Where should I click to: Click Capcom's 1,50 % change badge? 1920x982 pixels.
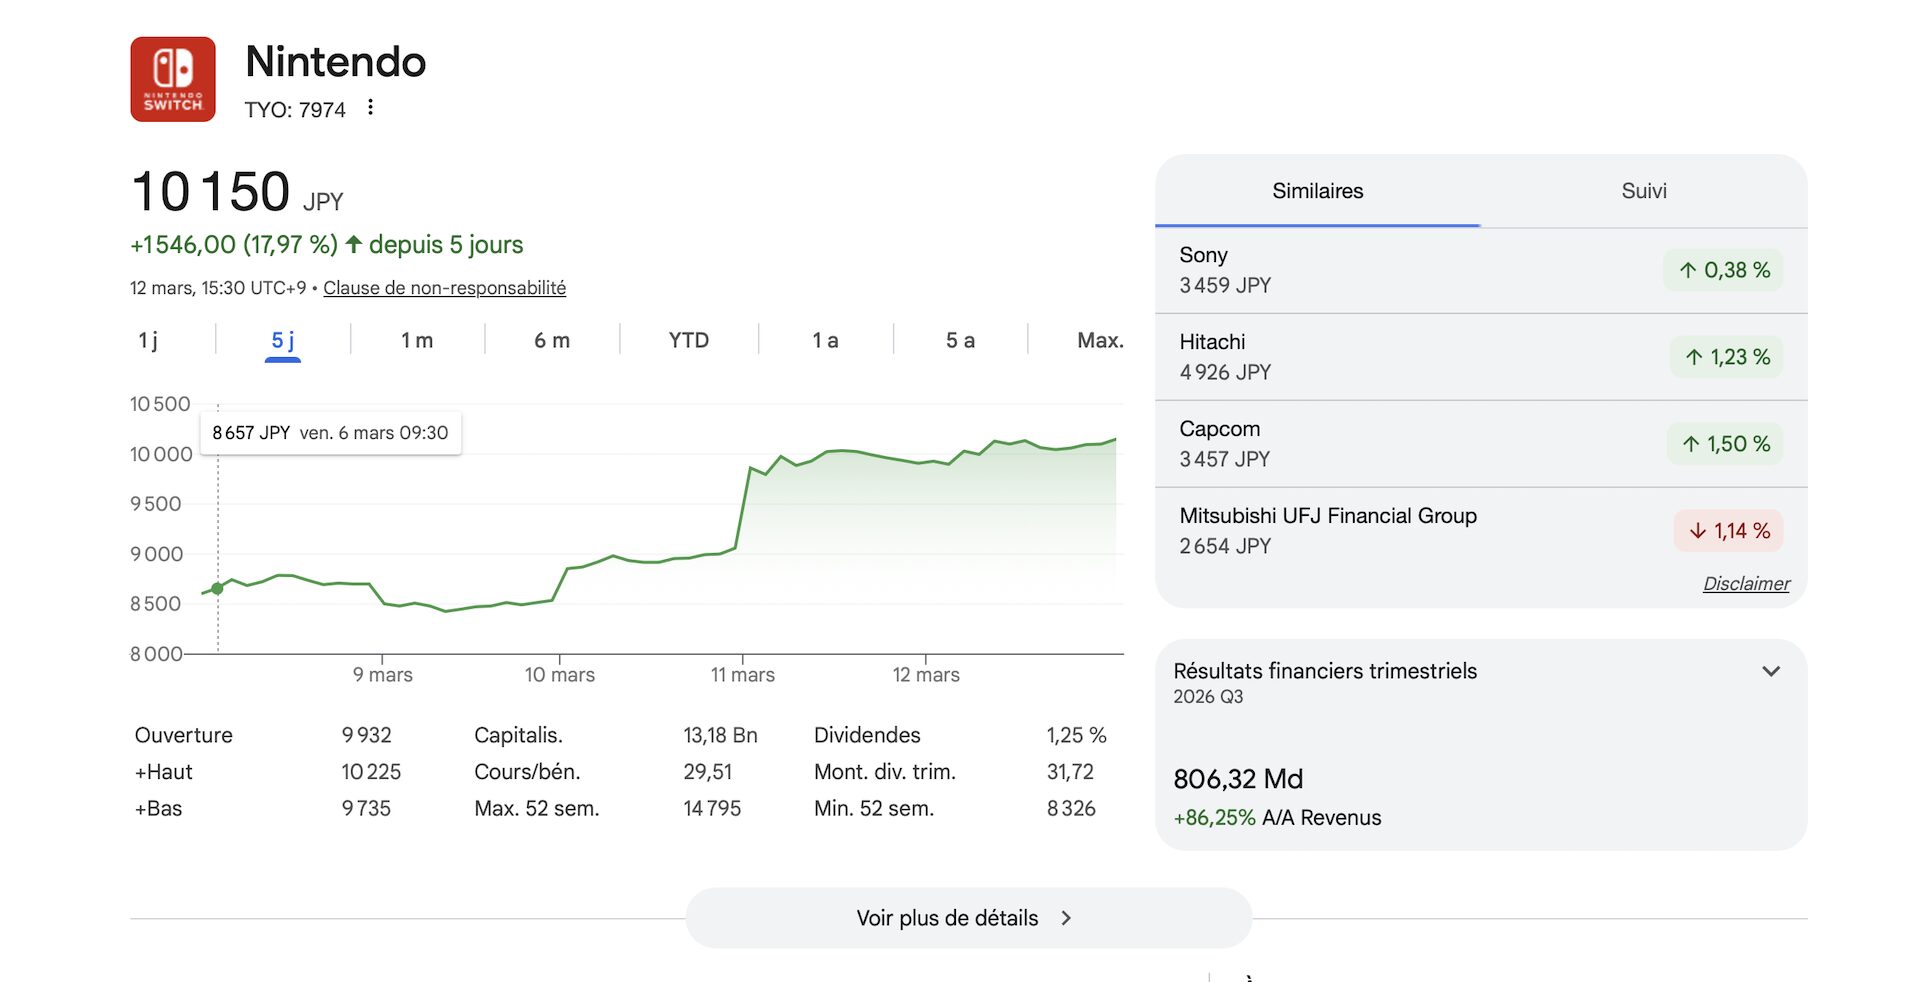(1725, 444)
